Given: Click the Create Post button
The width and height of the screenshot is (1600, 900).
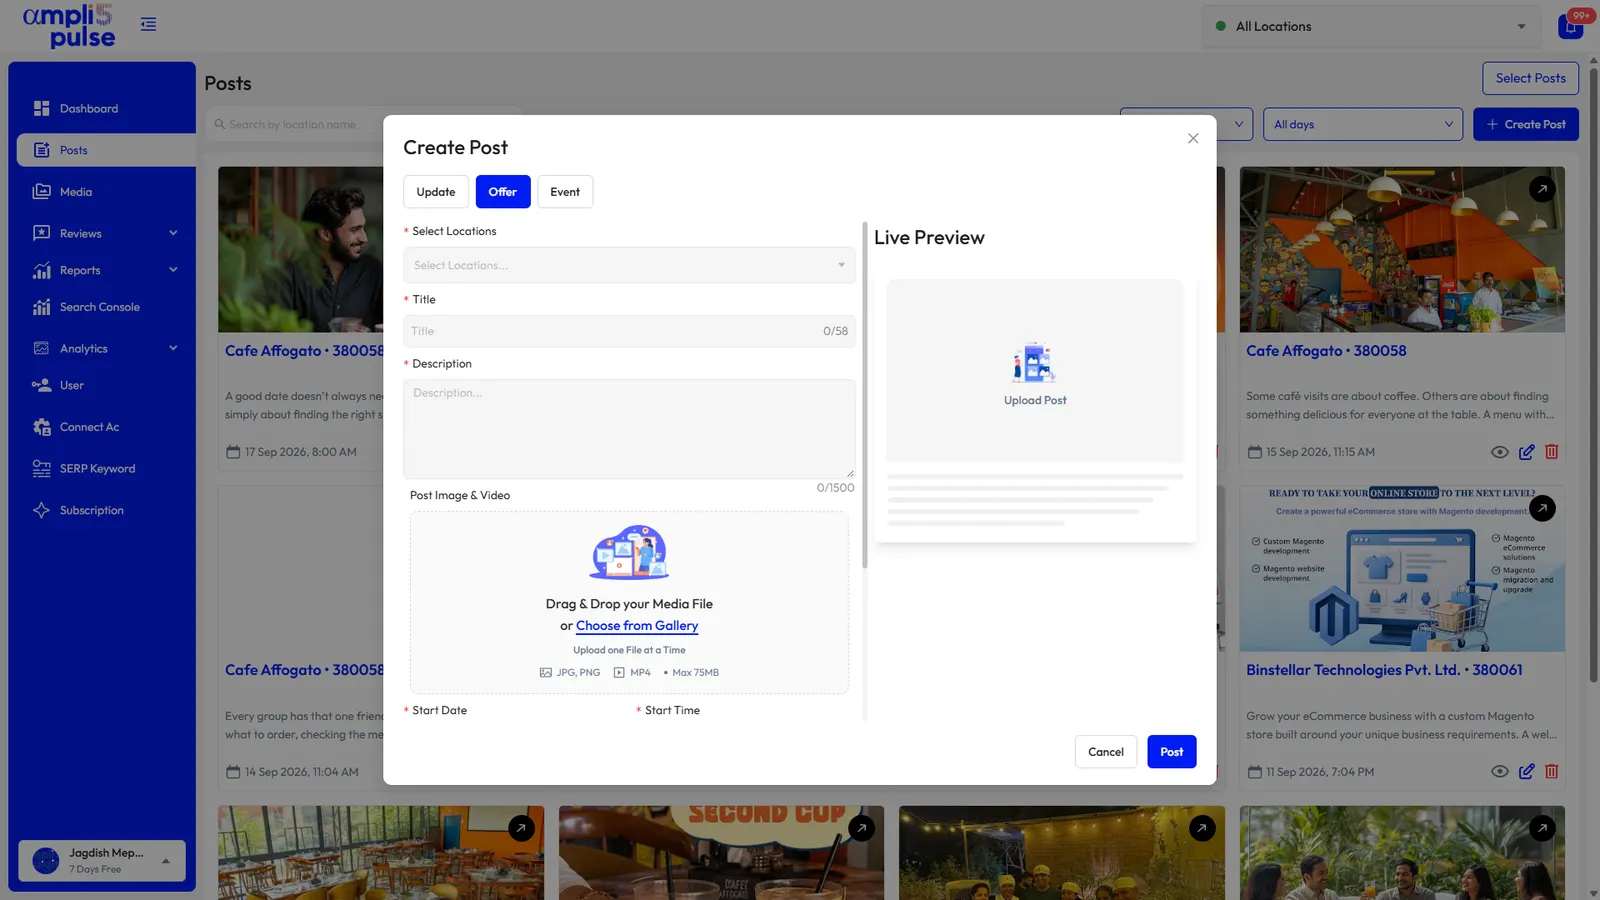Looking at the screenshot, I should (x=1526, y=124).
